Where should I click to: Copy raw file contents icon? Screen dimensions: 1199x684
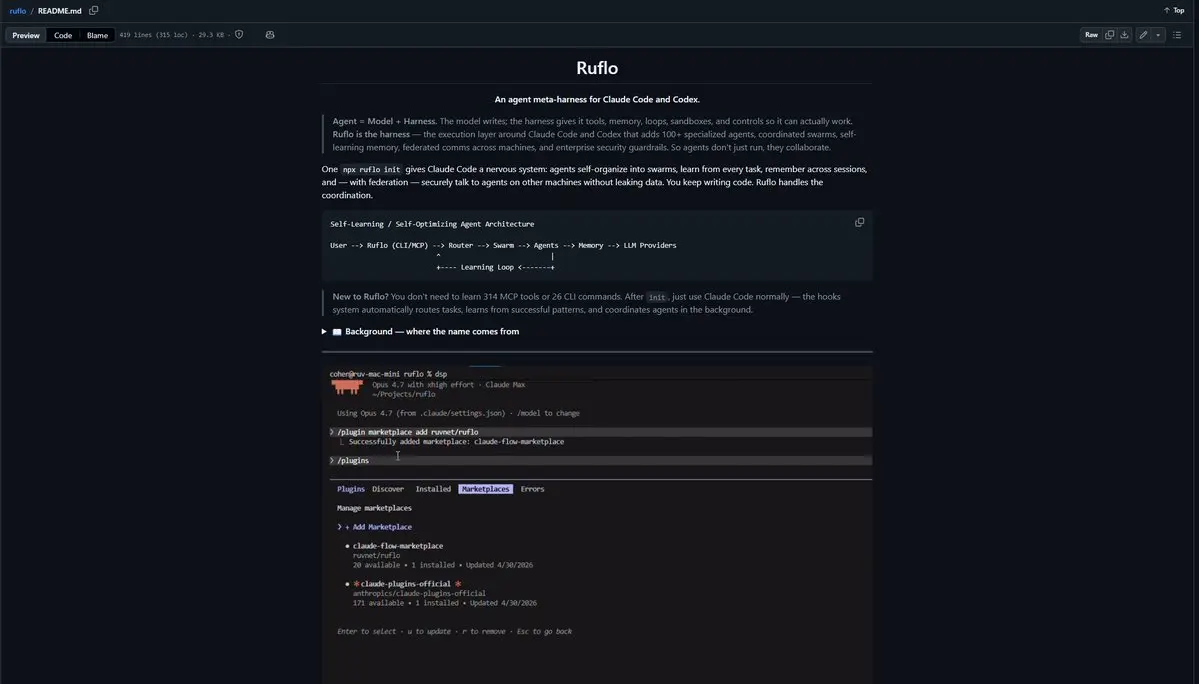1110,35
